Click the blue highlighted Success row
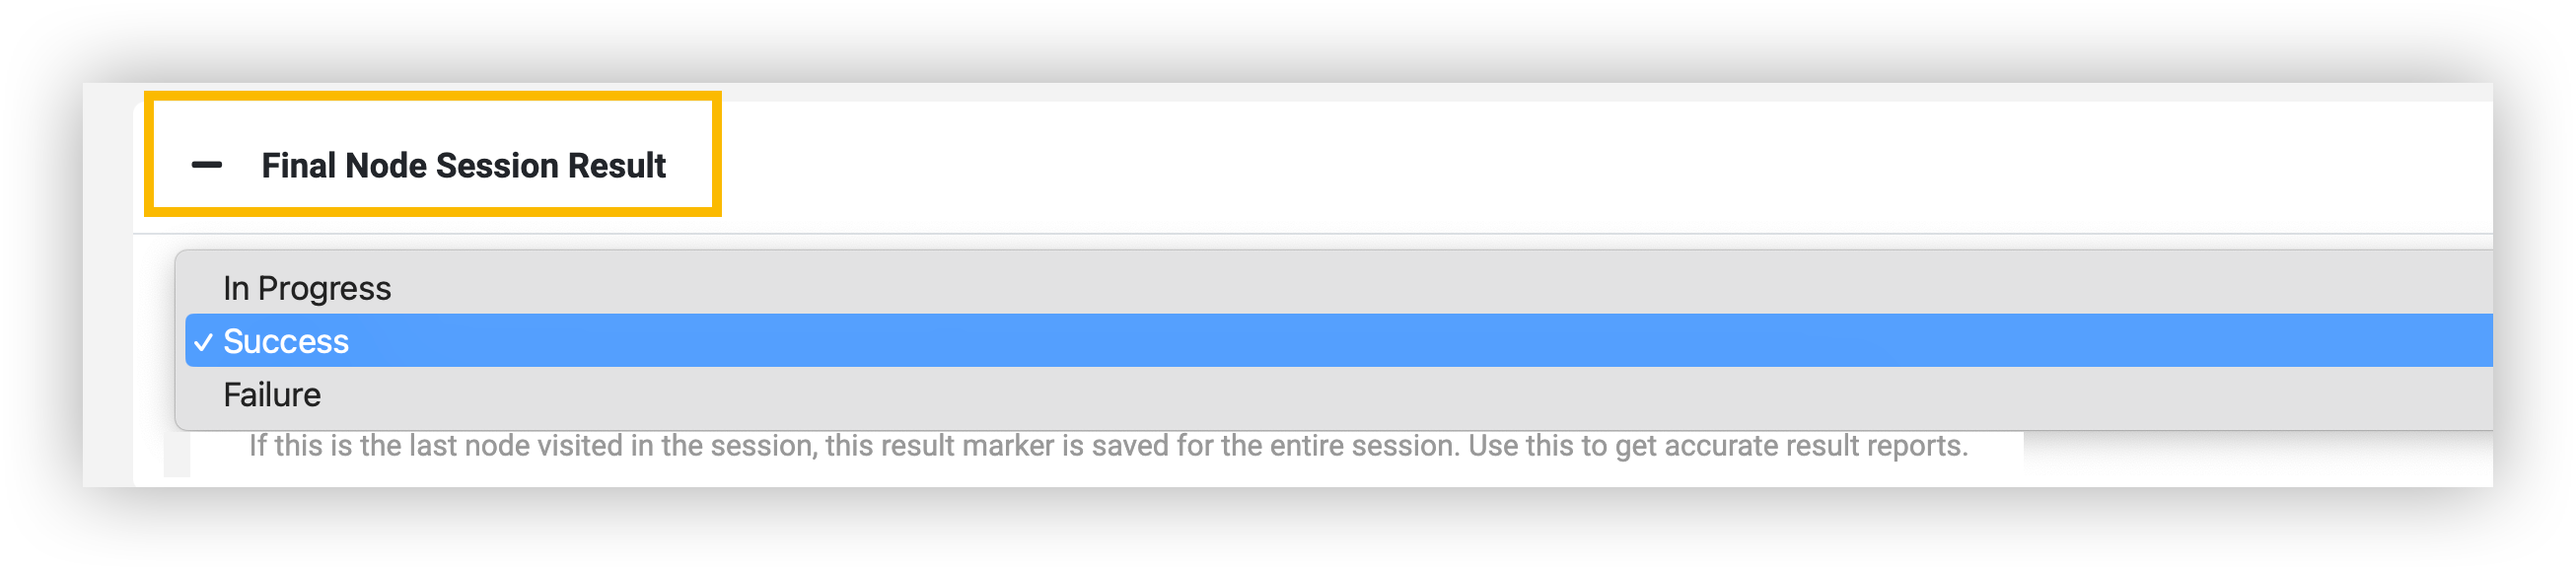2576x570 pixels. point(1338,341)
